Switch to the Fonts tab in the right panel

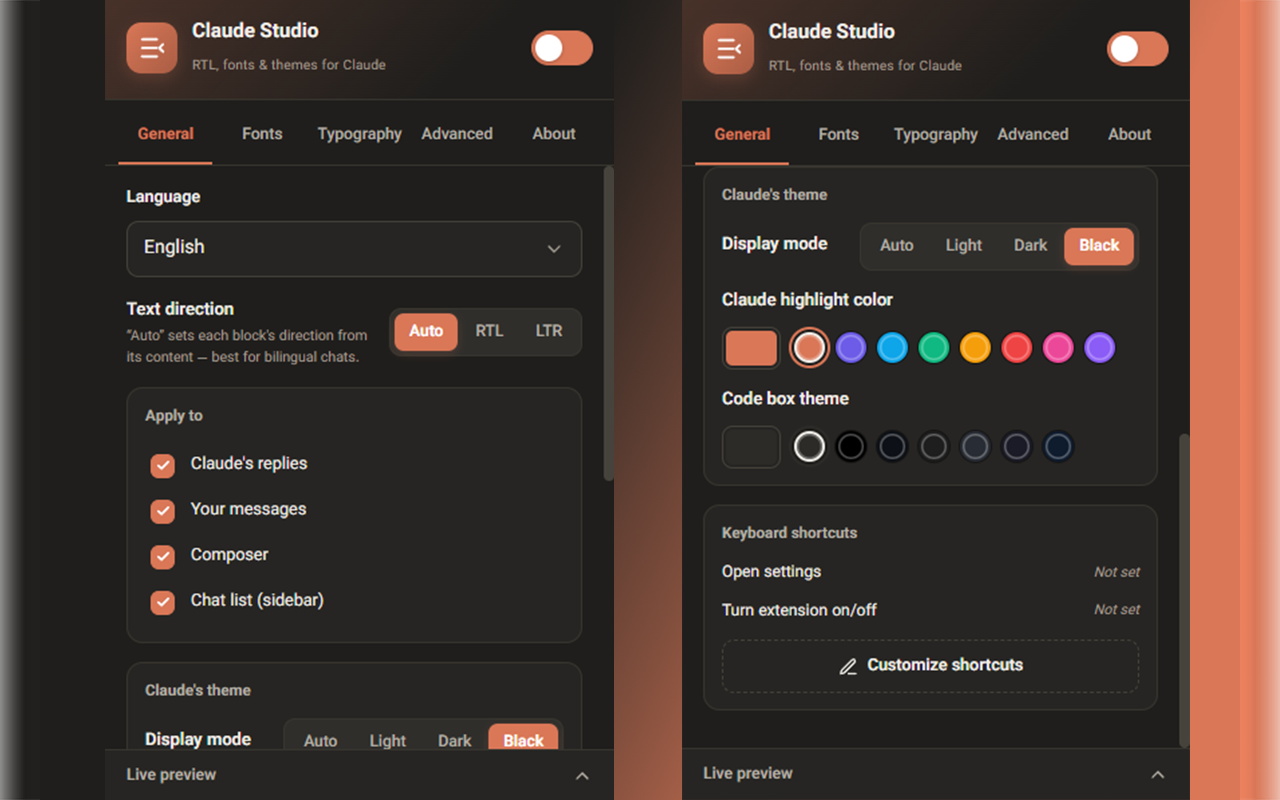tap(838, 134)
